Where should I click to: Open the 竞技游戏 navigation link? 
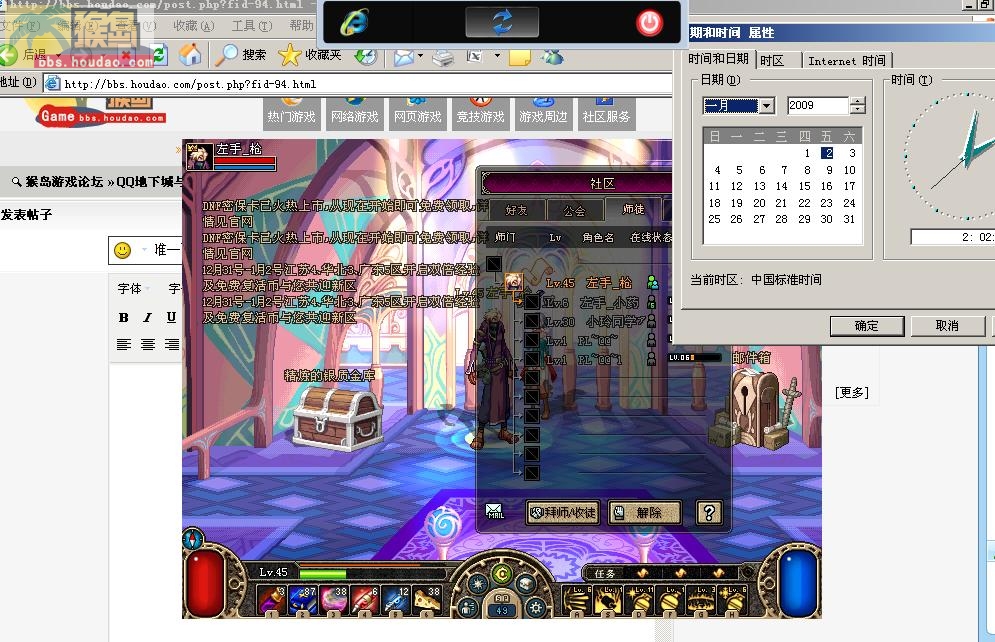480,115
